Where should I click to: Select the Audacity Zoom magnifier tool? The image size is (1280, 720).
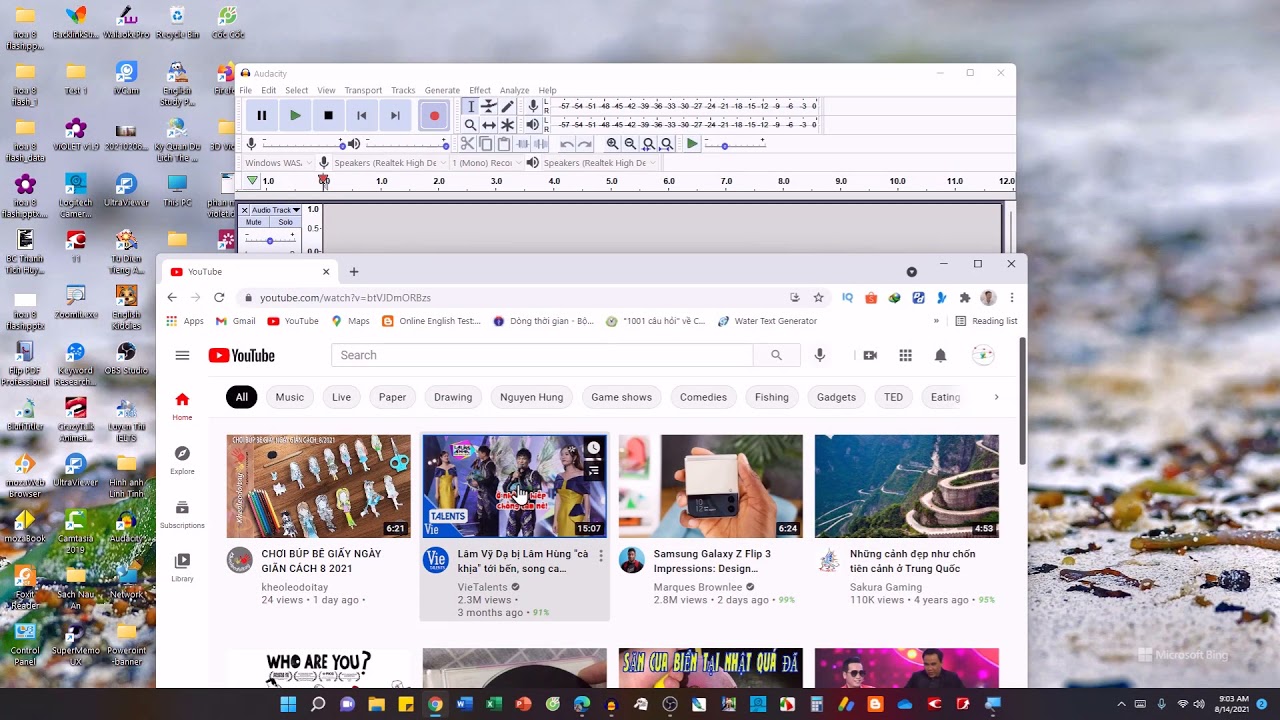(470, 125)
